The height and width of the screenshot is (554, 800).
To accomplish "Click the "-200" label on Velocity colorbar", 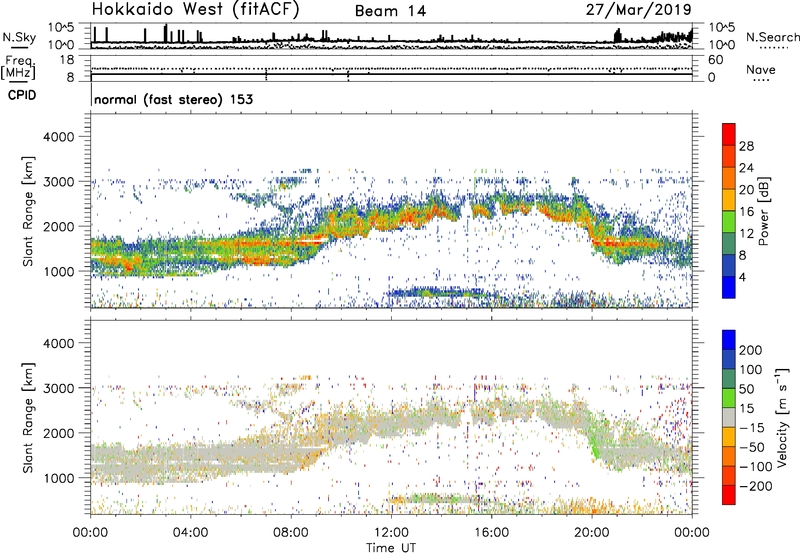I will (x=756, y=486).
